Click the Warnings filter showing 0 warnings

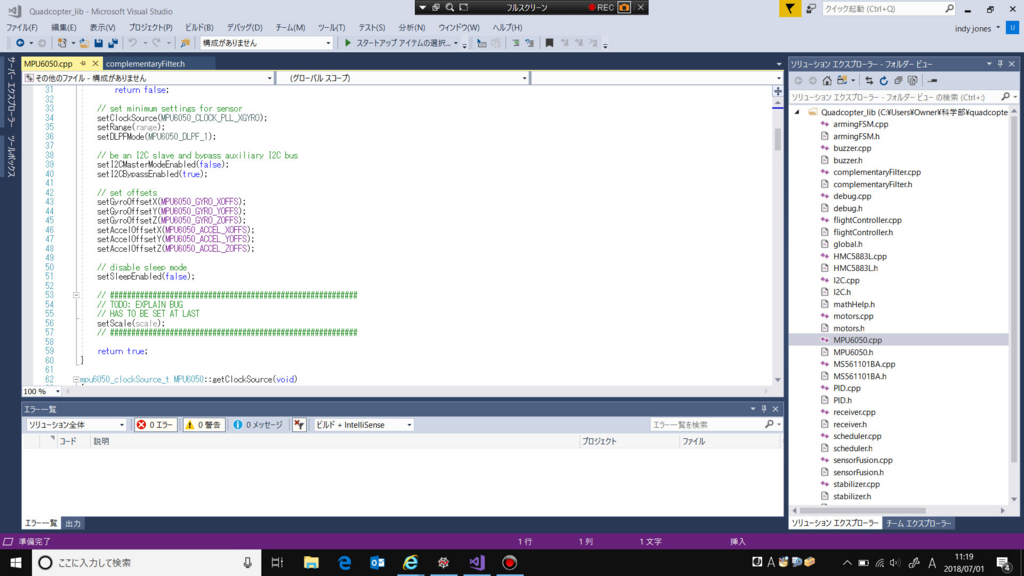(205, 423)
